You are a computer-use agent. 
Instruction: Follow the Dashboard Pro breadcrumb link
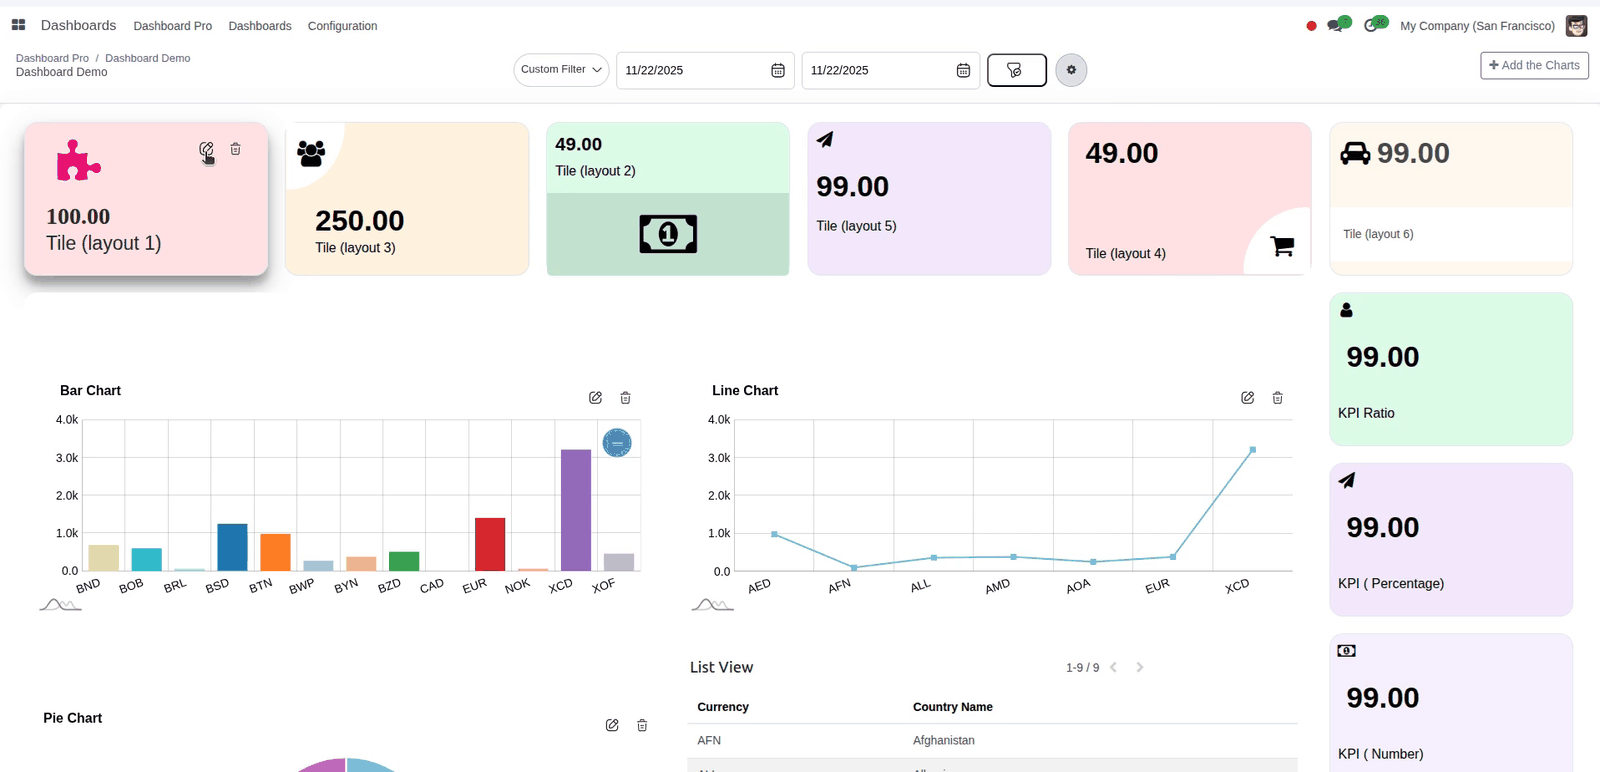tap(52, 58)
